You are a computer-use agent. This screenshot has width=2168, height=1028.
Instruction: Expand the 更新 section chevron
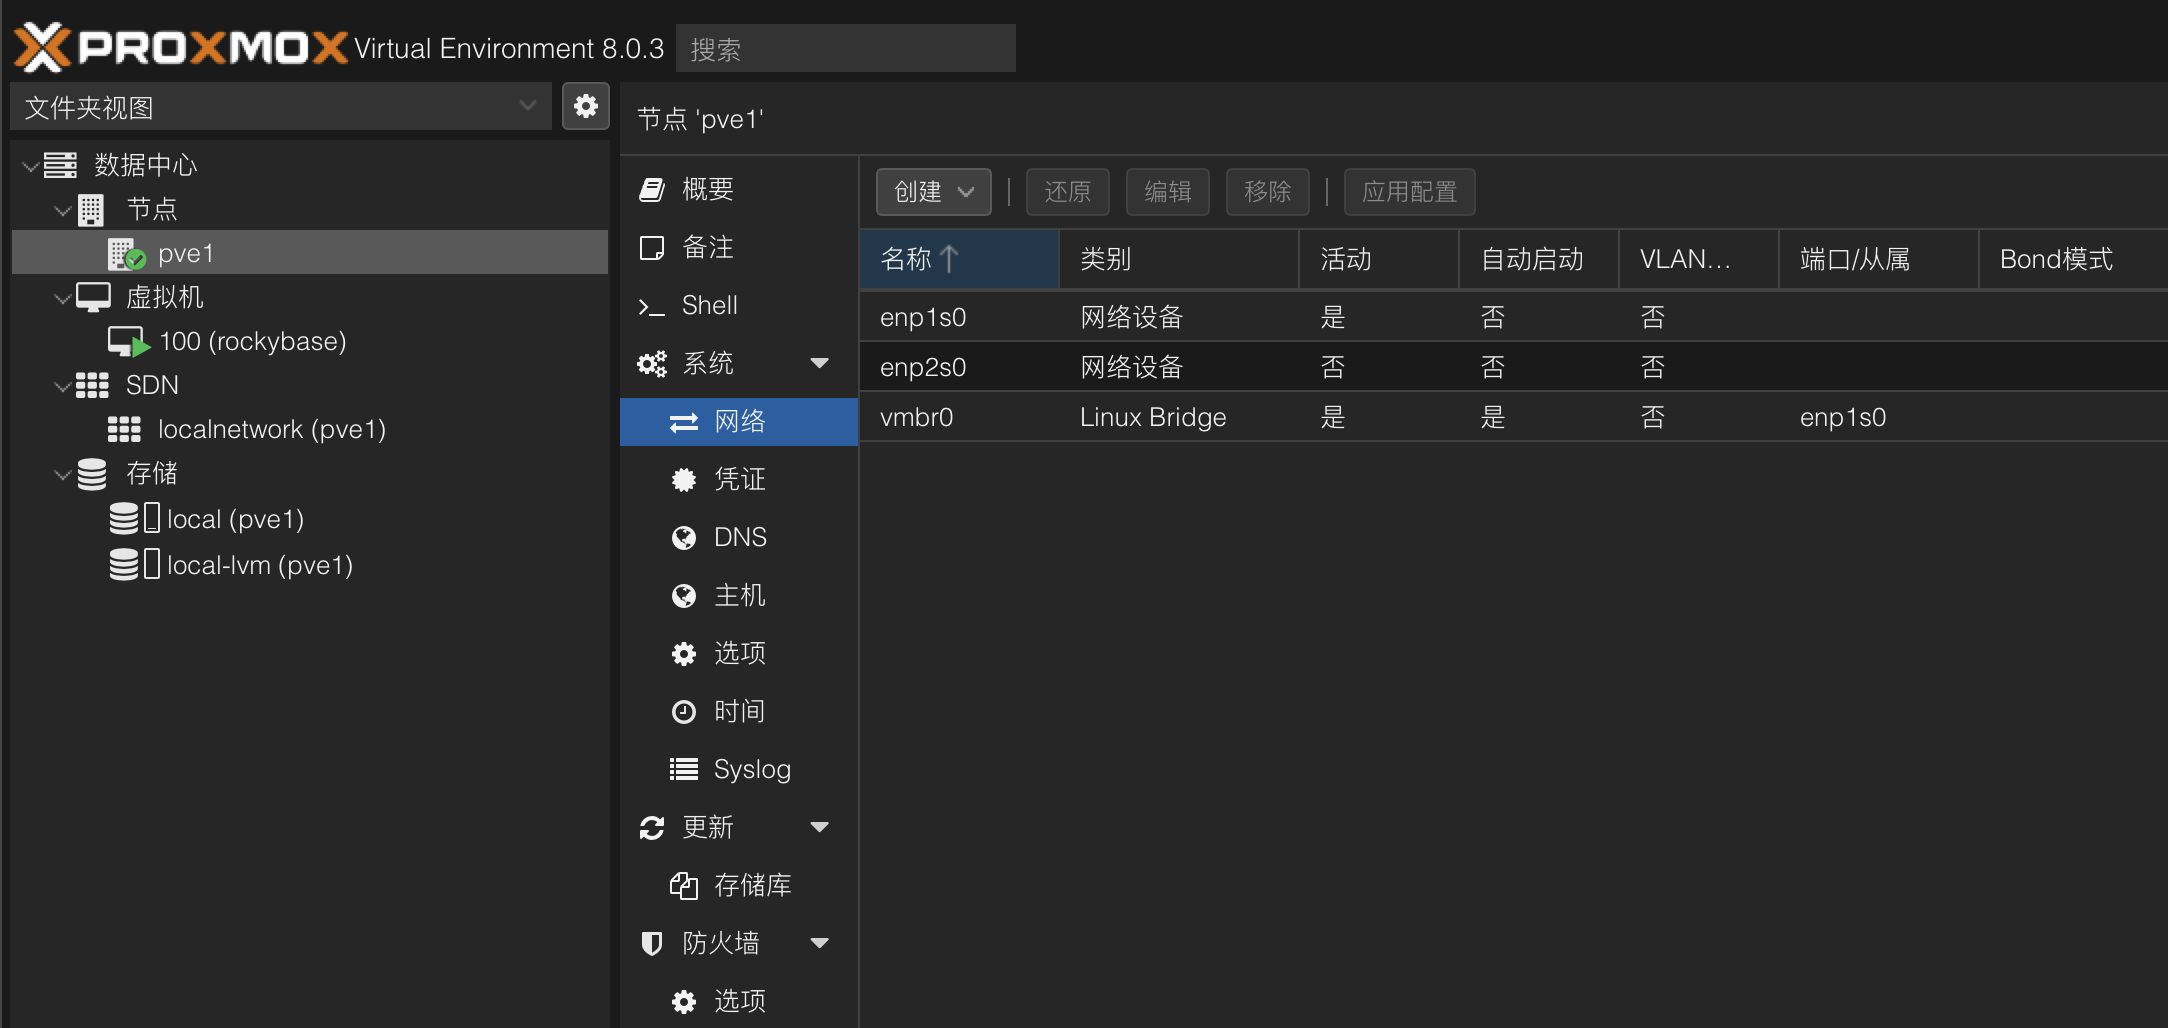click(x=820, y=827)
